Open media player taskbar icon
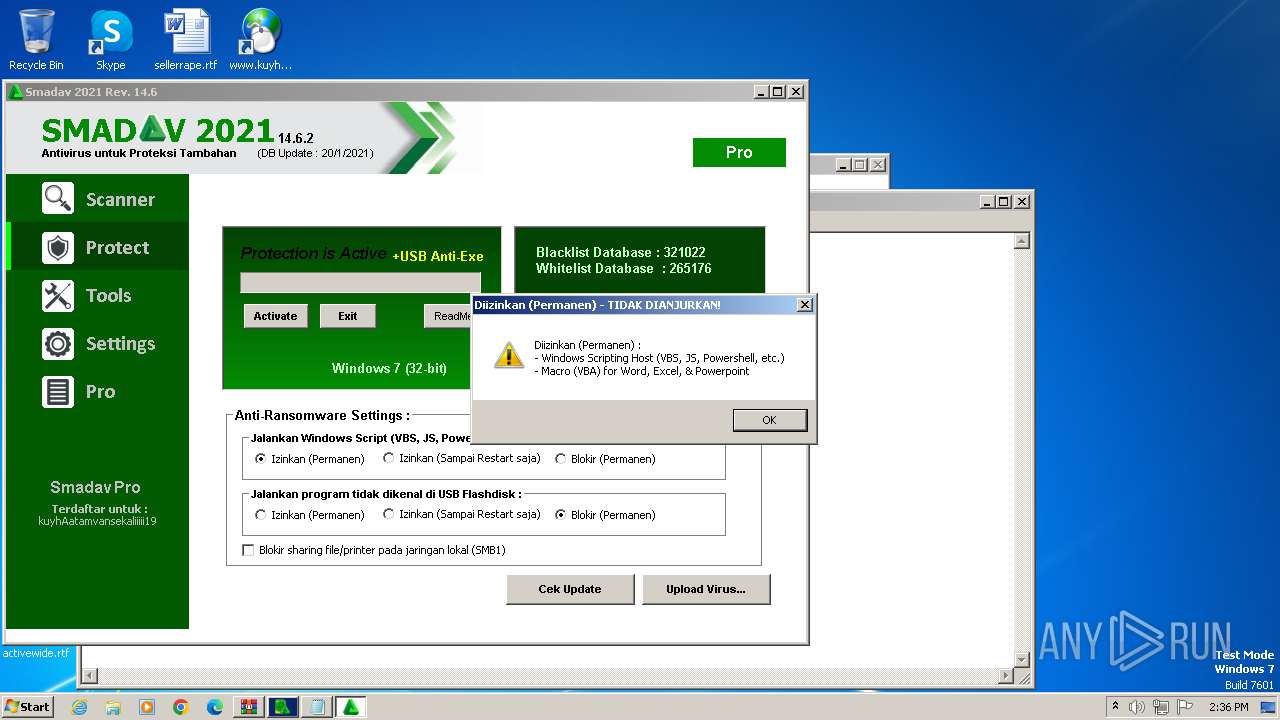1280x720 pixels. pos(147,707)
